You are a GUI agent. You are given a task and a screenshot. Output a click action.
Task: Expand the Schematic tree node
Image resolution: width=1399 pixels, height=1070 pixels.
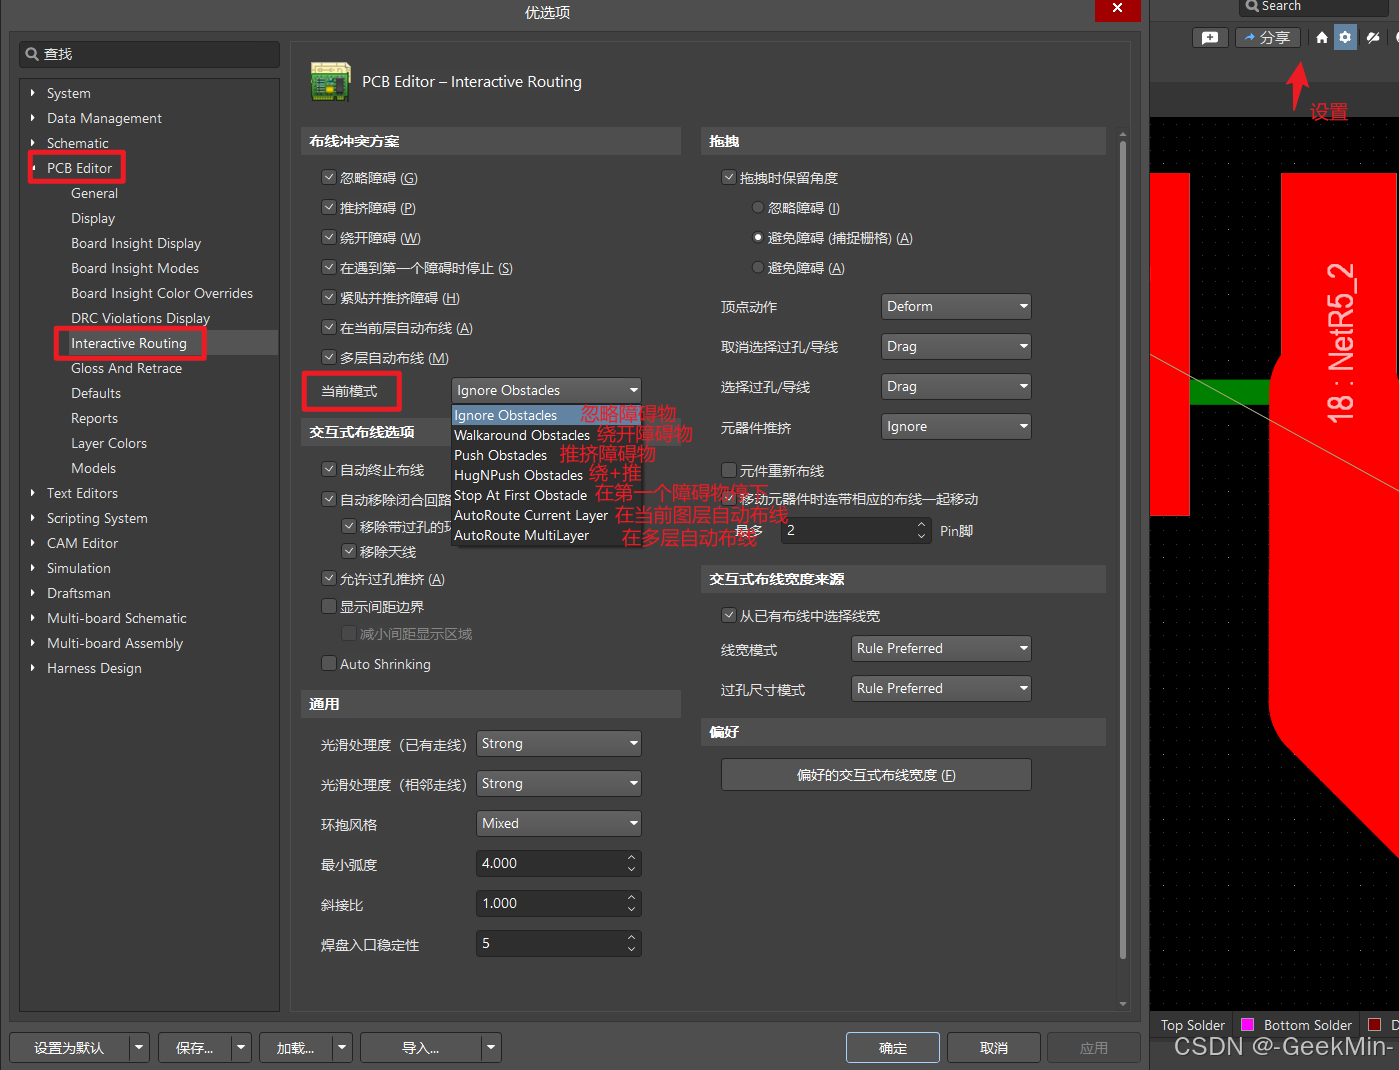coord(33,143)
